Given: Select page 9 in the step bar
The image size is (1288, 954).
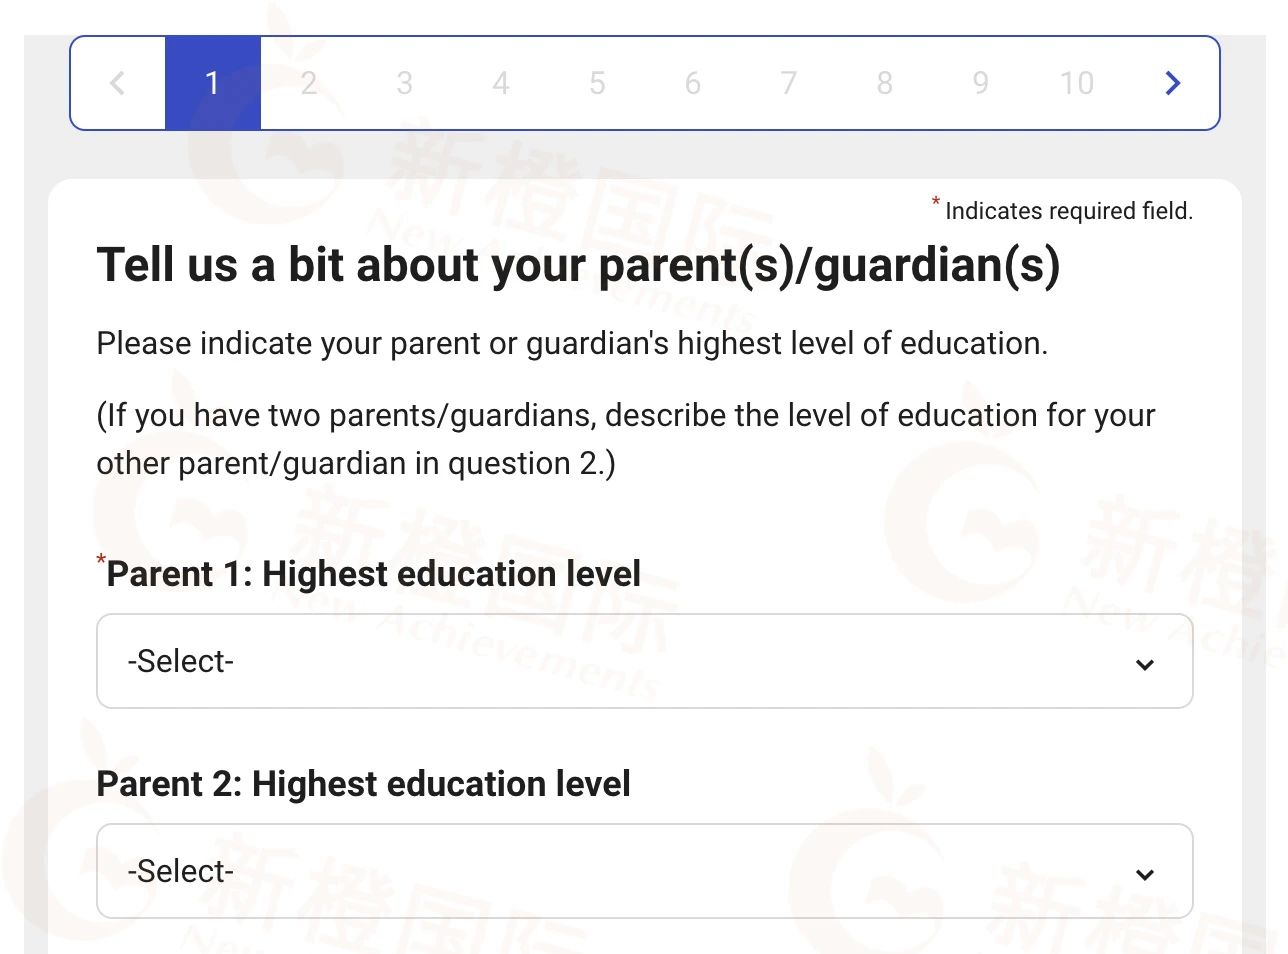Looking at the screenshot, I should pyautogui.click(x=981, y=83).
